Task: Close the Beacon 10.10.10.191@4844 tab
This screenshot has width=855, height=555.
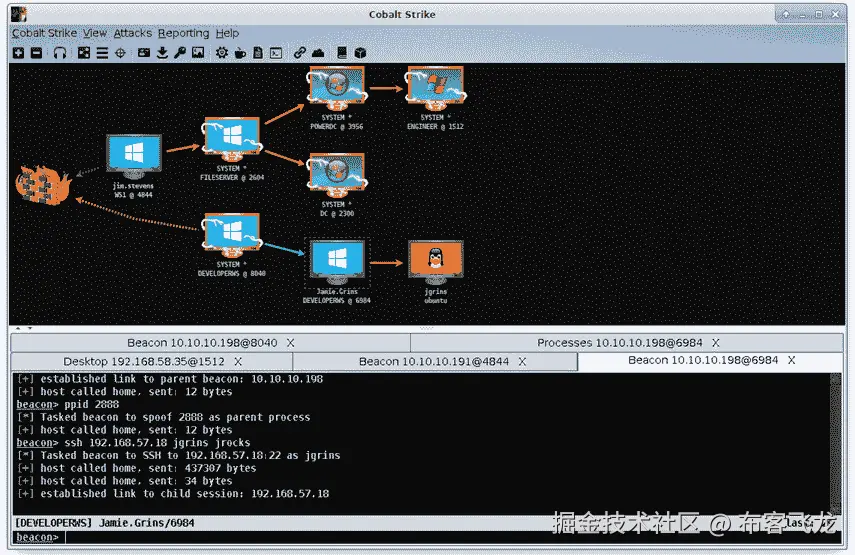Action: (x=522, y=361)
